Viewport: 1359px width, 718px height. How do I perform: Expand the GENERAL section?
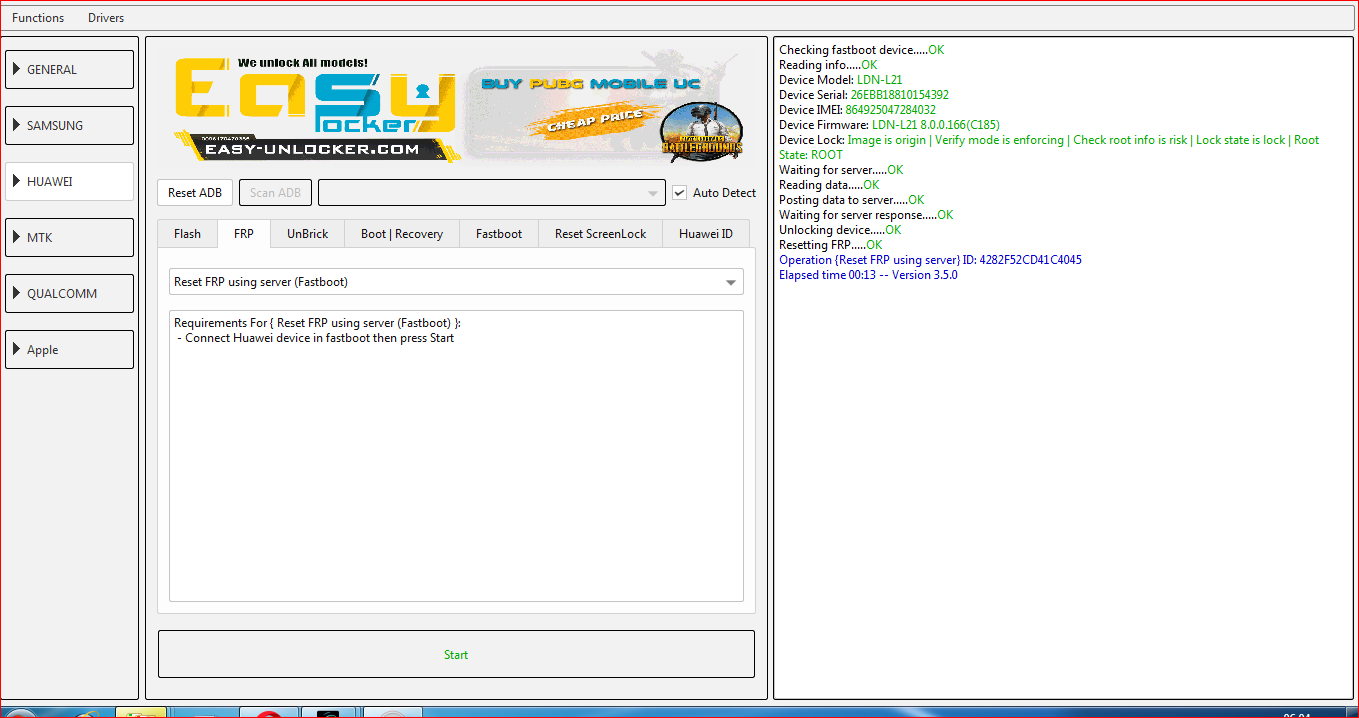click(x=70, y=70)
